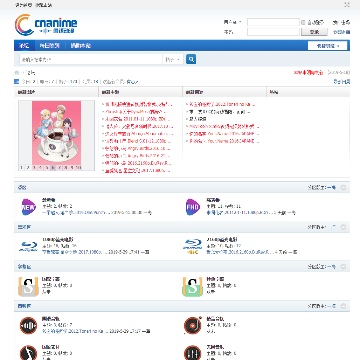Screen dimensions: 360x360
Task: Collapse the Blu-ray category section toggle
Action: pos(343,227)
